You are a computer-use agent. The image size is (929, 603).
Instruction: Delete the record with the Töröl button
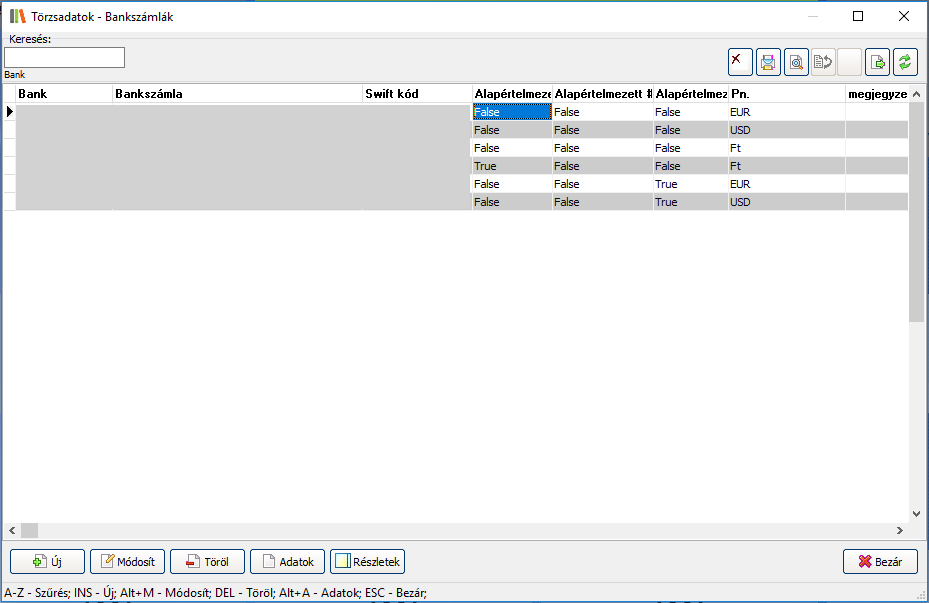pyautogui.click(x=207, y=562)
